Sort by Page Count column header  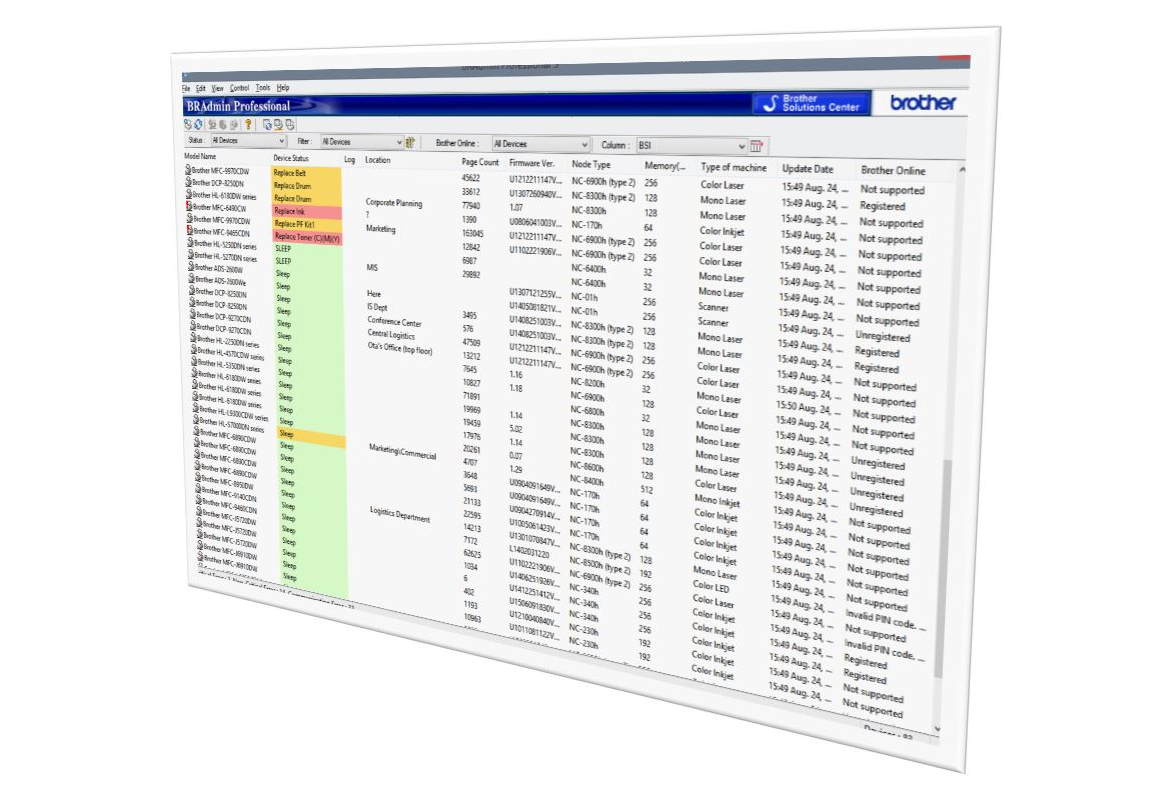pyautogui.click(x=480, y=162)
